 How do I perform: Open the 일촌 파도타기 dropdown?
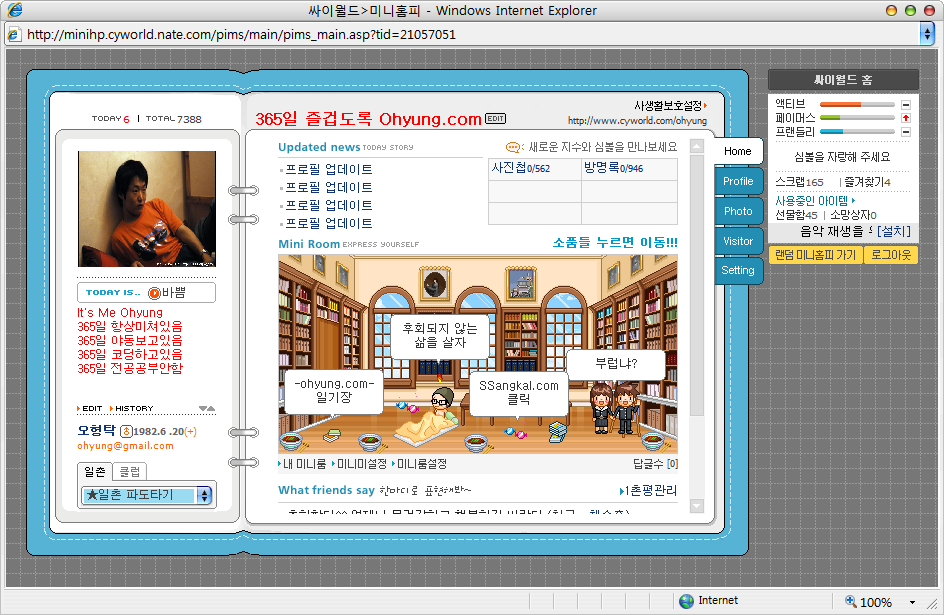[x=204, y=495]
